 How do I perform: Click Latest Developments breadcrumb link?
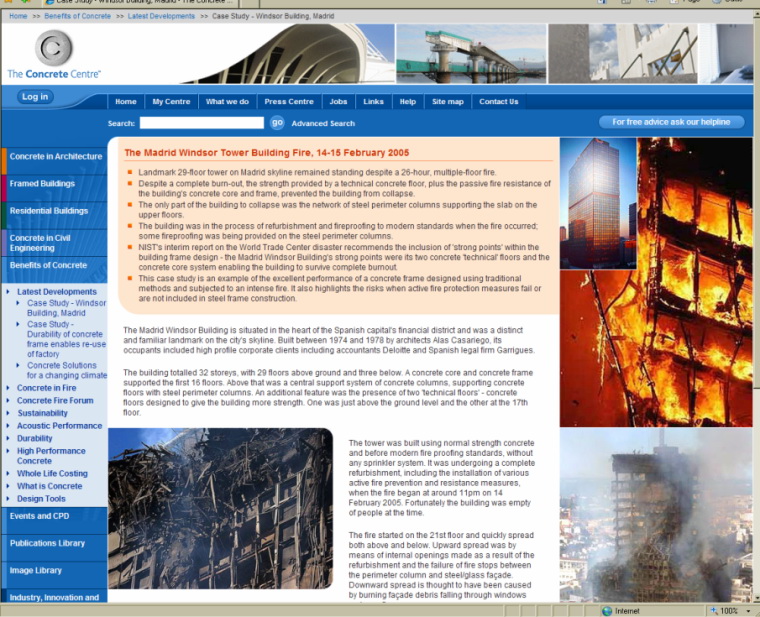coord(161,16)
